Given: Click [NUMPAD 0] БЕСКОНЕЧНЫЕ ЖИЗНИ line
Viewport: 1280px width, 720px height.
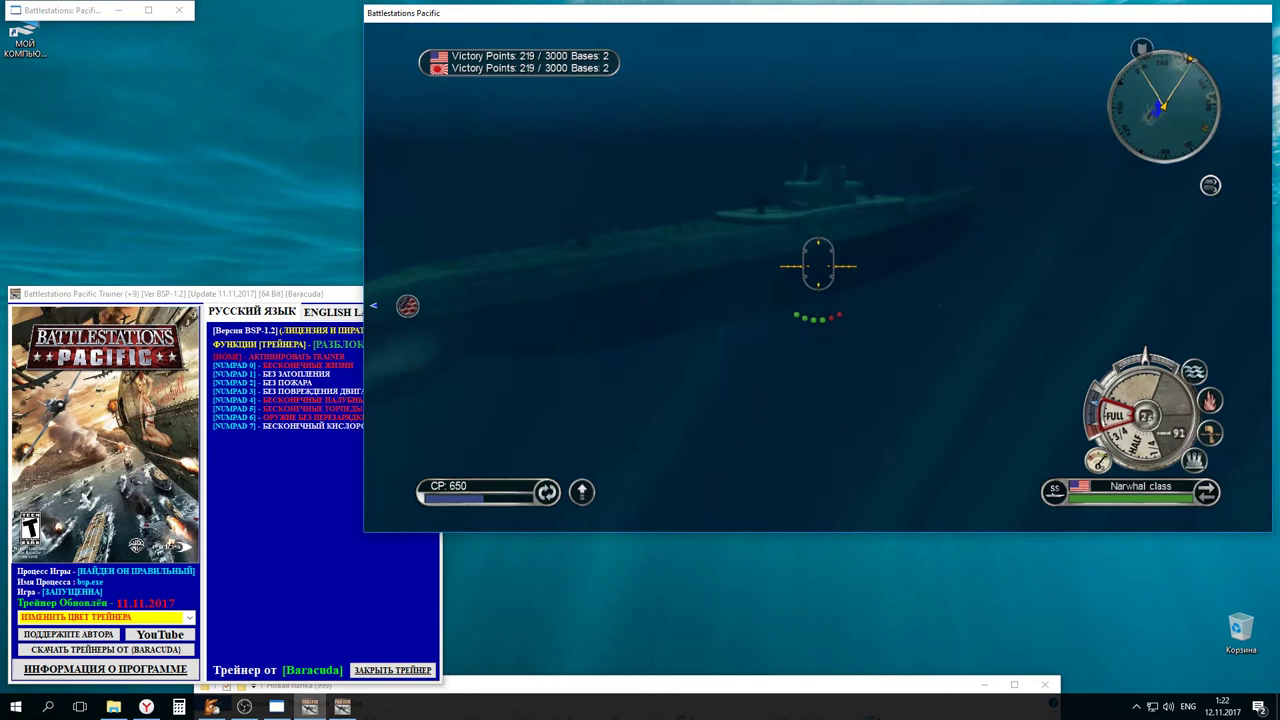Looking at the screenshot, I should coord(283,366).
